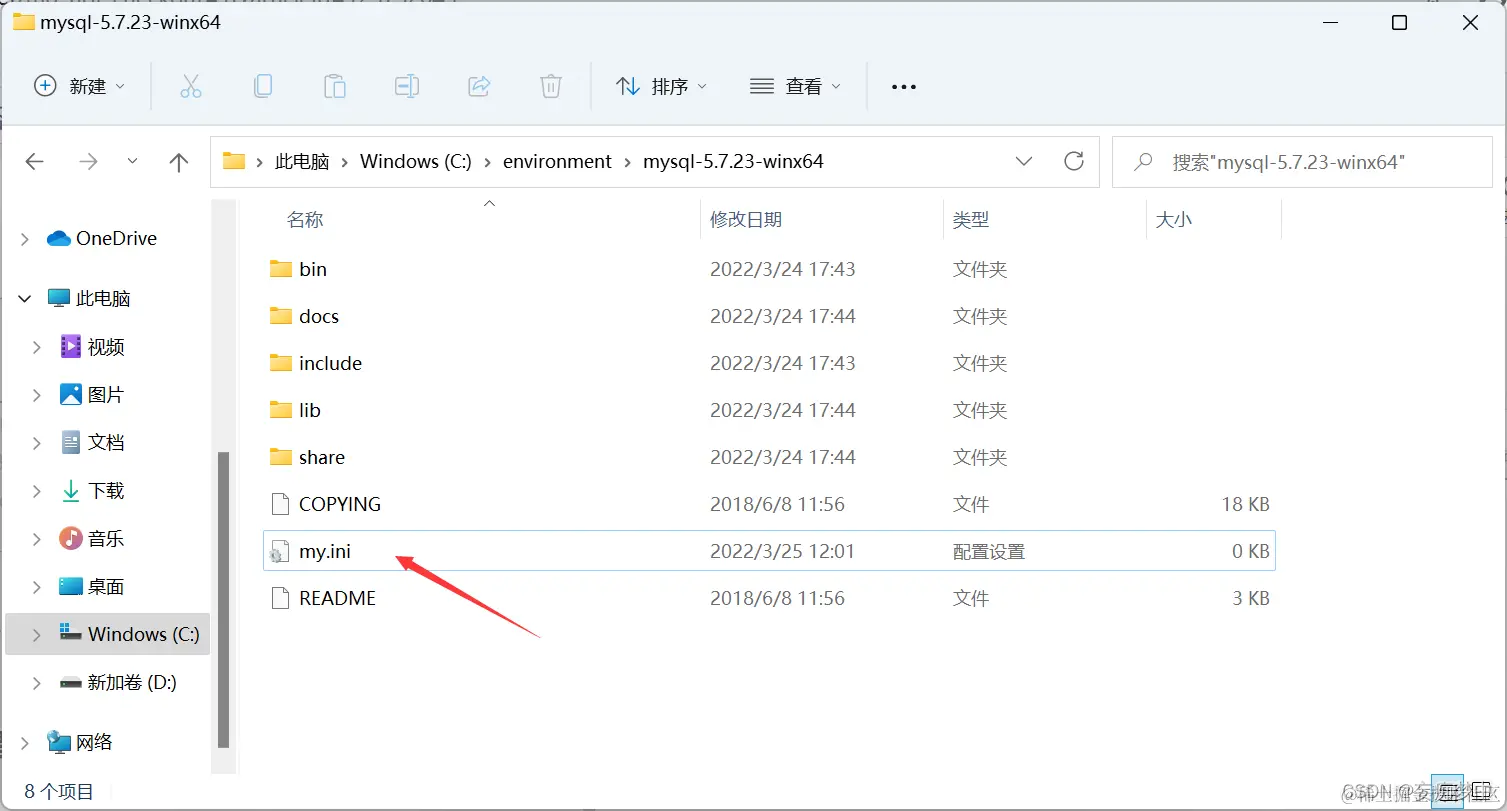
Task: Click the Share icon in toolbar
Action: point(479,86)
